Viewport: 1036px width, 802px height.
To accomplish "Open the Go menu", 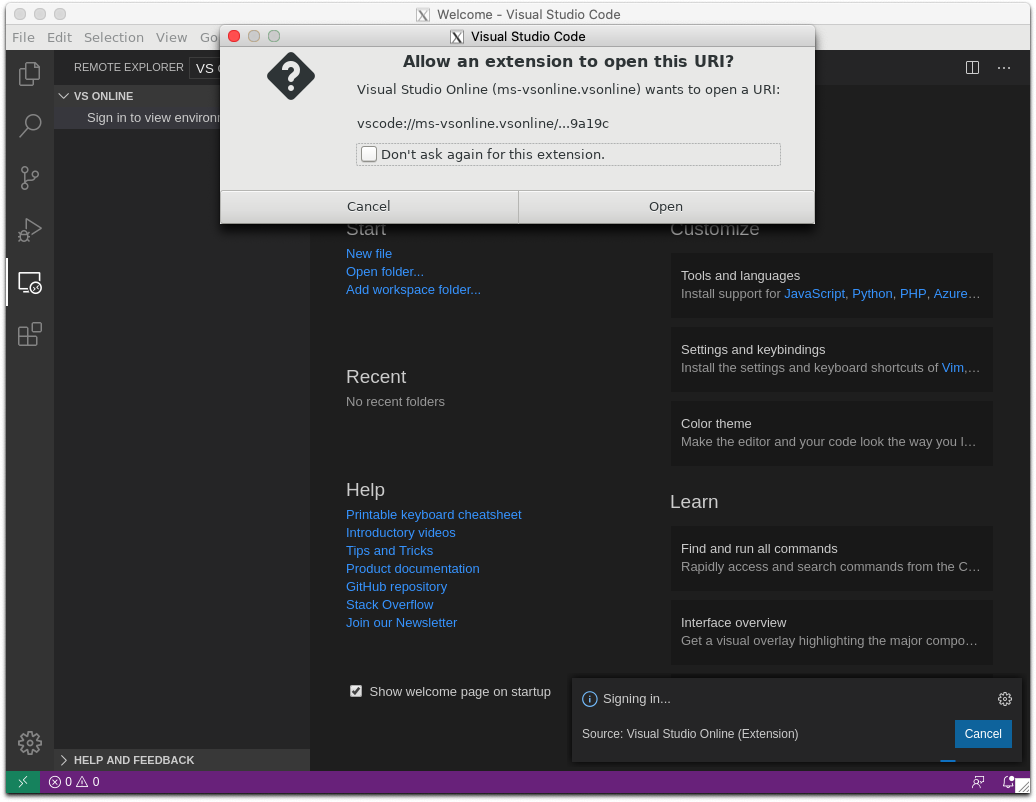I will point(209,37).
